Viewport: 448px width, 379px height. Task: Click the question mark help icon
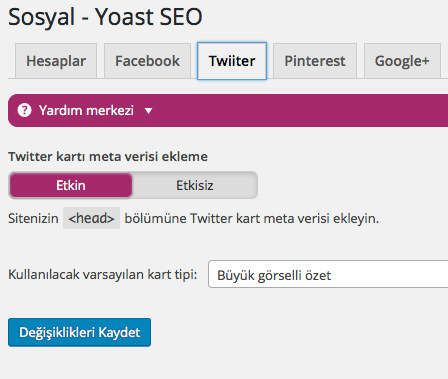pos(24,110)
